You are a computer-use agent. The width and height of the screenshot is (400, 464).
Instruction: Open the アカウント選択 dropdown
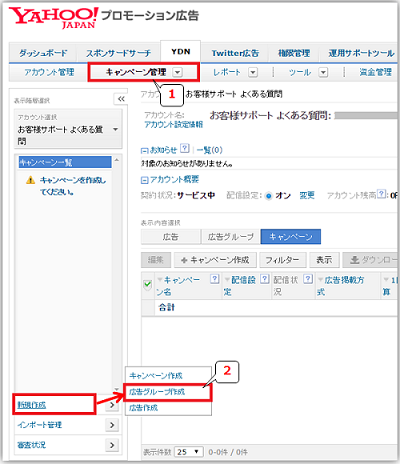68,129
